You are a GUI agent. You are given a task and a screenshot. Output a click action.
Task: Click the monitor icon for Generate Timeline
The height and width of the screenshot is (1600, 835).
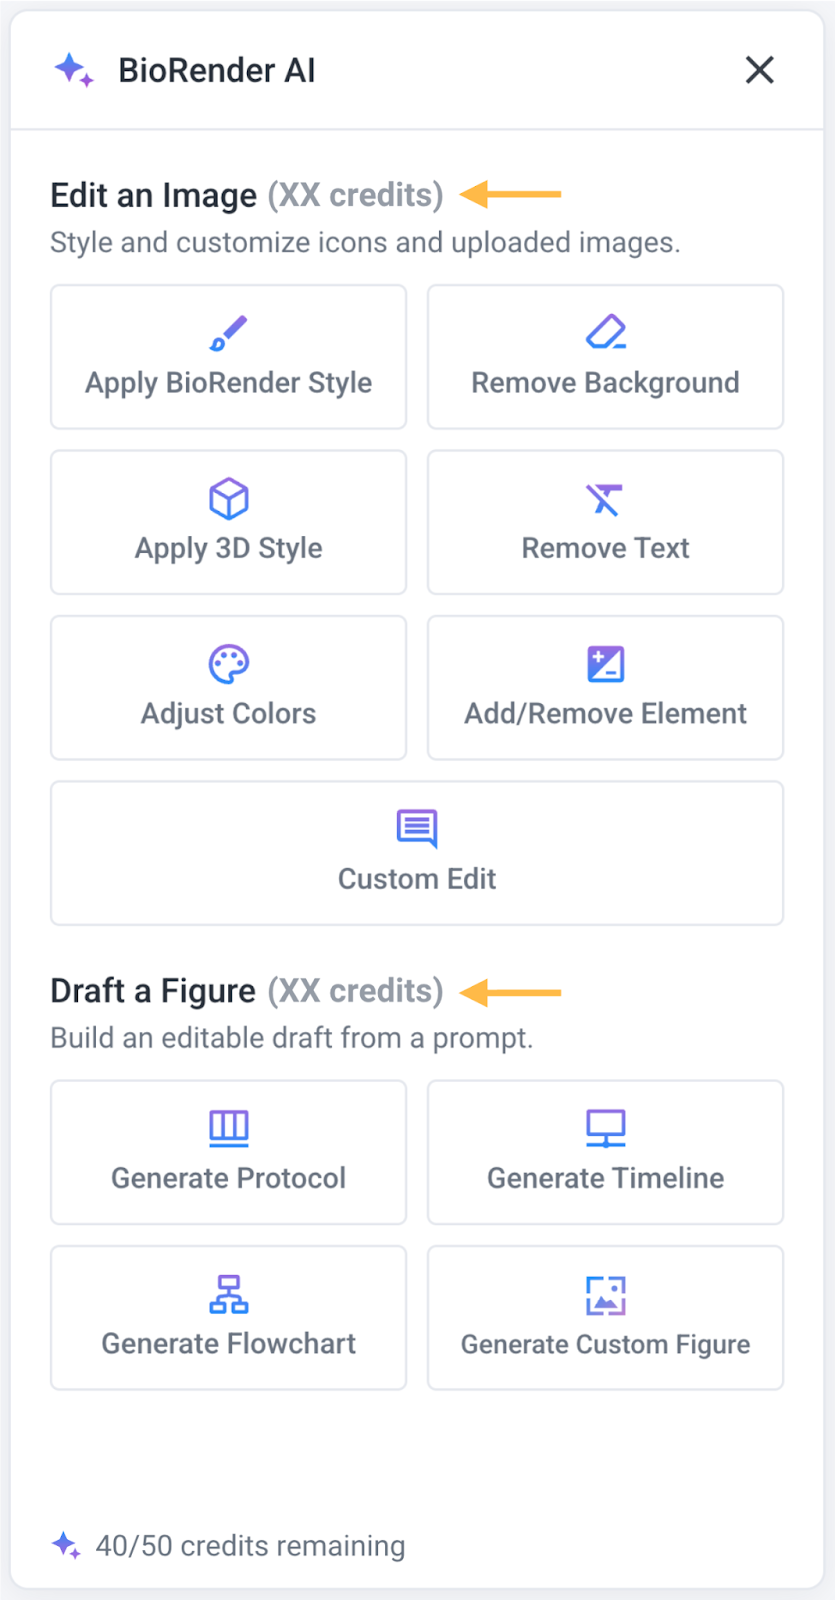pyautogui.click(x=605, y=1128)
